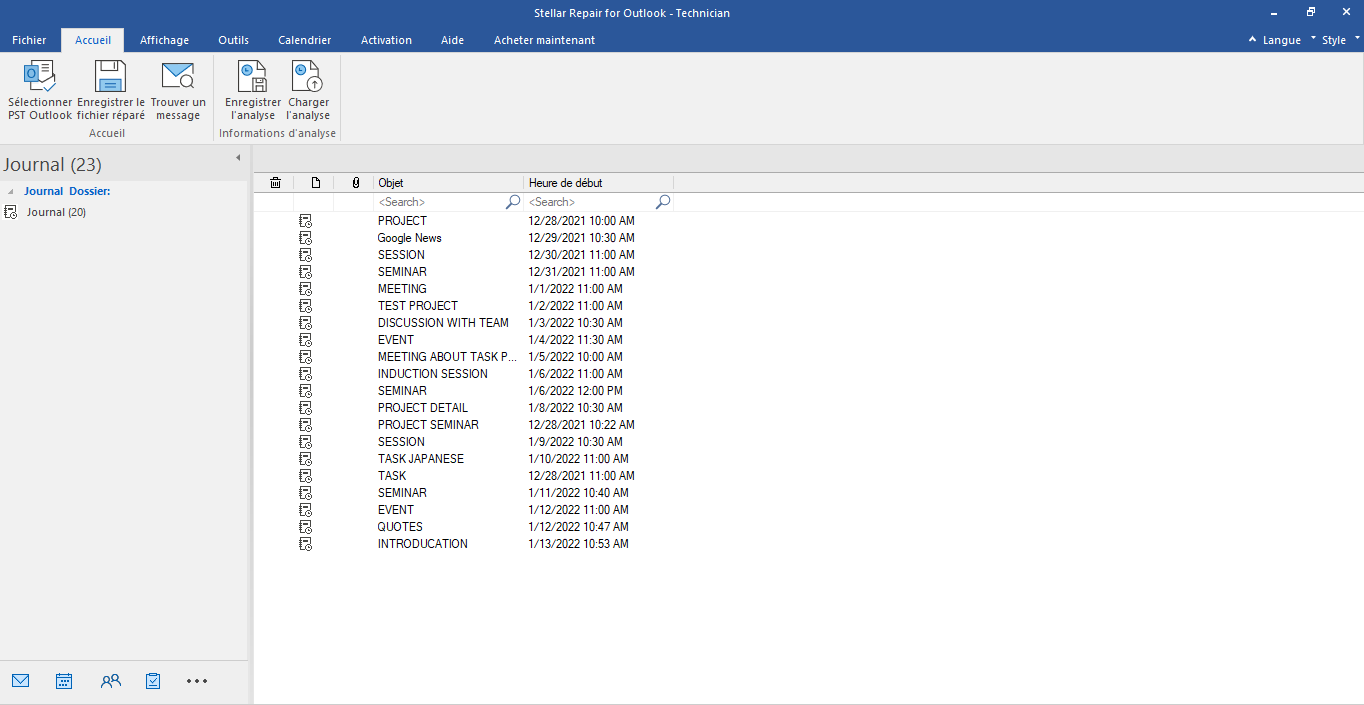Click date 12/30/2021 11:00 AM
The width and height of the screenshot is (1364, 705).
[581, 255]
